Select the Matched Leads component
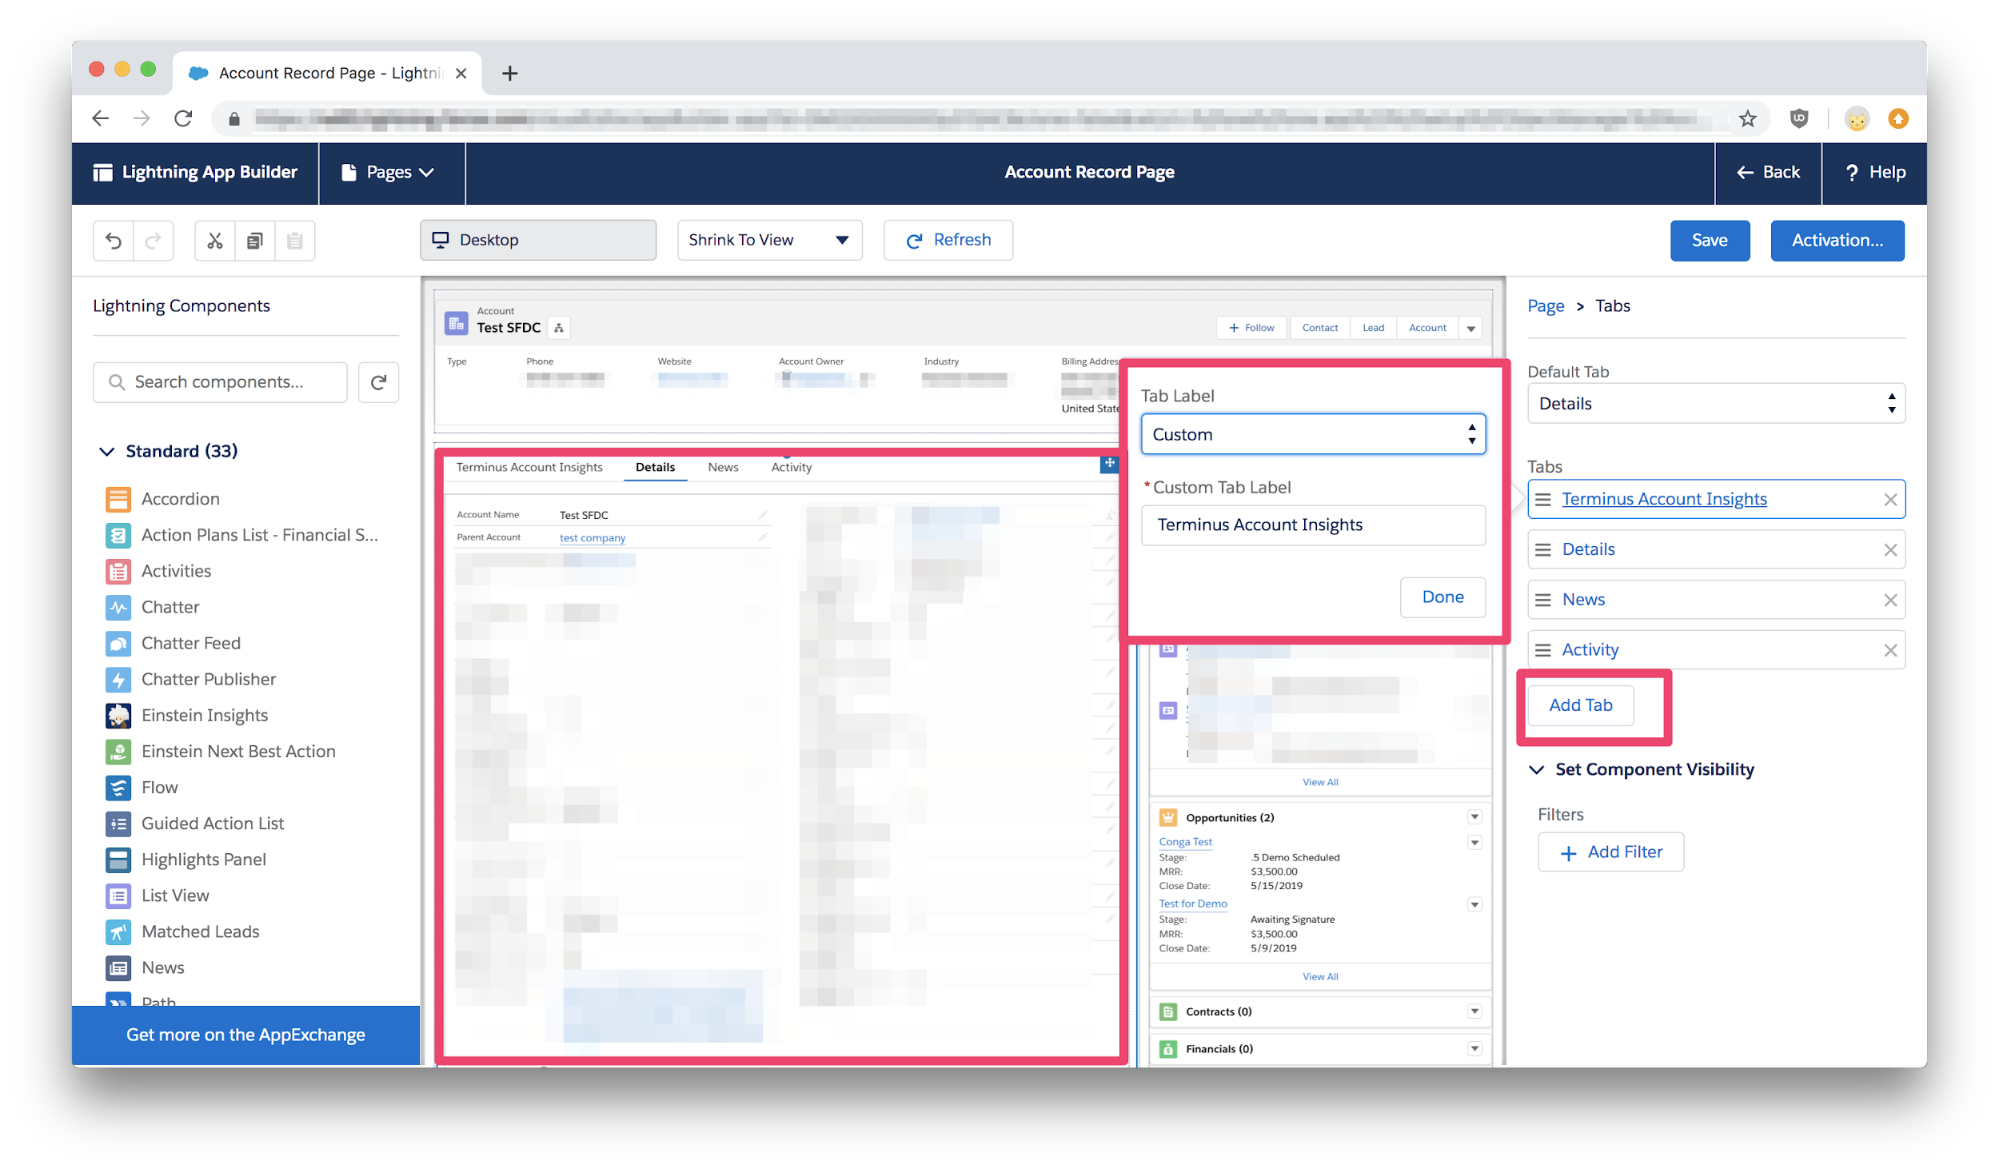Viewport: 1999px width, 1171px height. tap(182, 931)
